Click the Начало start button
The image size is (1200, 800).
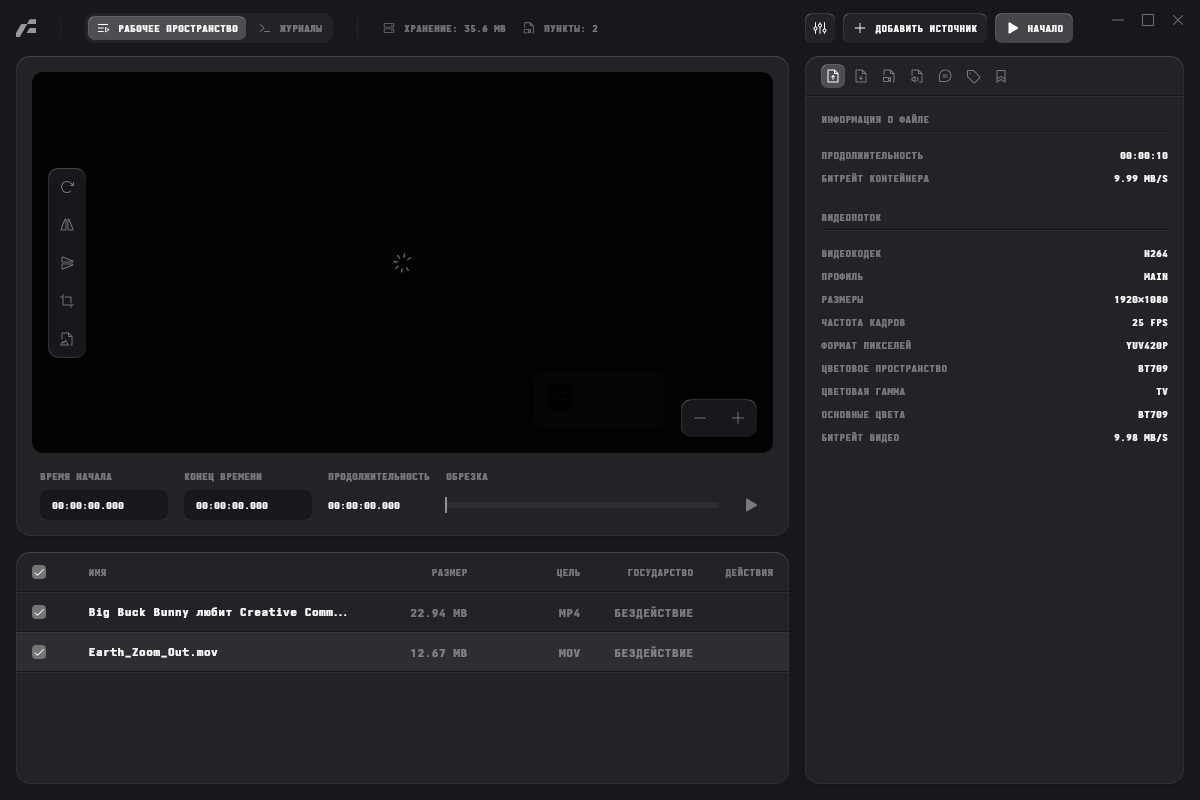pos(1034,28)
